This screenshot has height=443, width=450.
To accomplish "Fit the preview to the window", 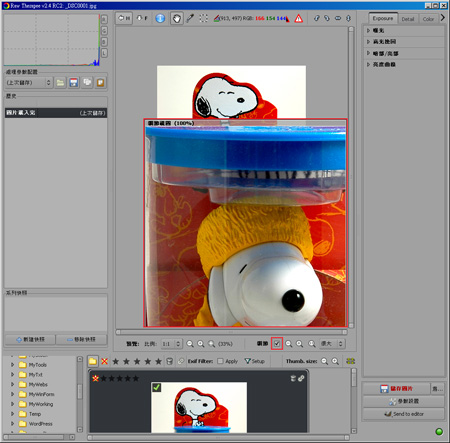I will tap(212, 344).
